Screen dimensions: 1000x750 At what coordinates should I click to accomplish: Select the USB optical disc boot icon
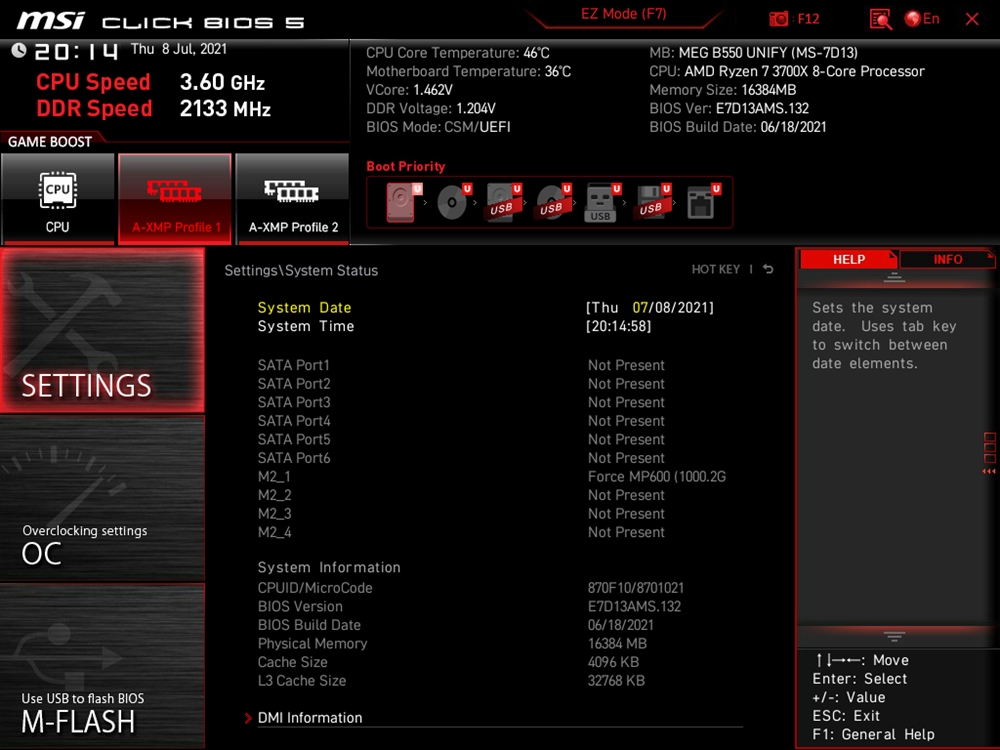click(x=554, y=203)
